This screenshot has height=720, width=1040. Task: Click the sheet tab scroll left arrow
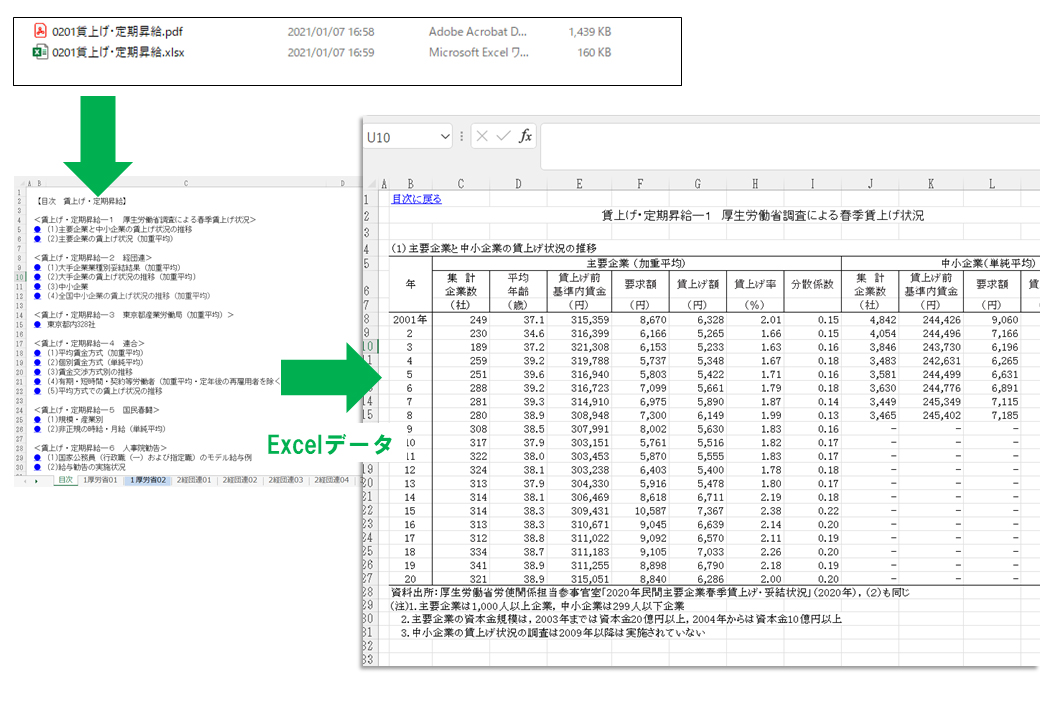26,481
